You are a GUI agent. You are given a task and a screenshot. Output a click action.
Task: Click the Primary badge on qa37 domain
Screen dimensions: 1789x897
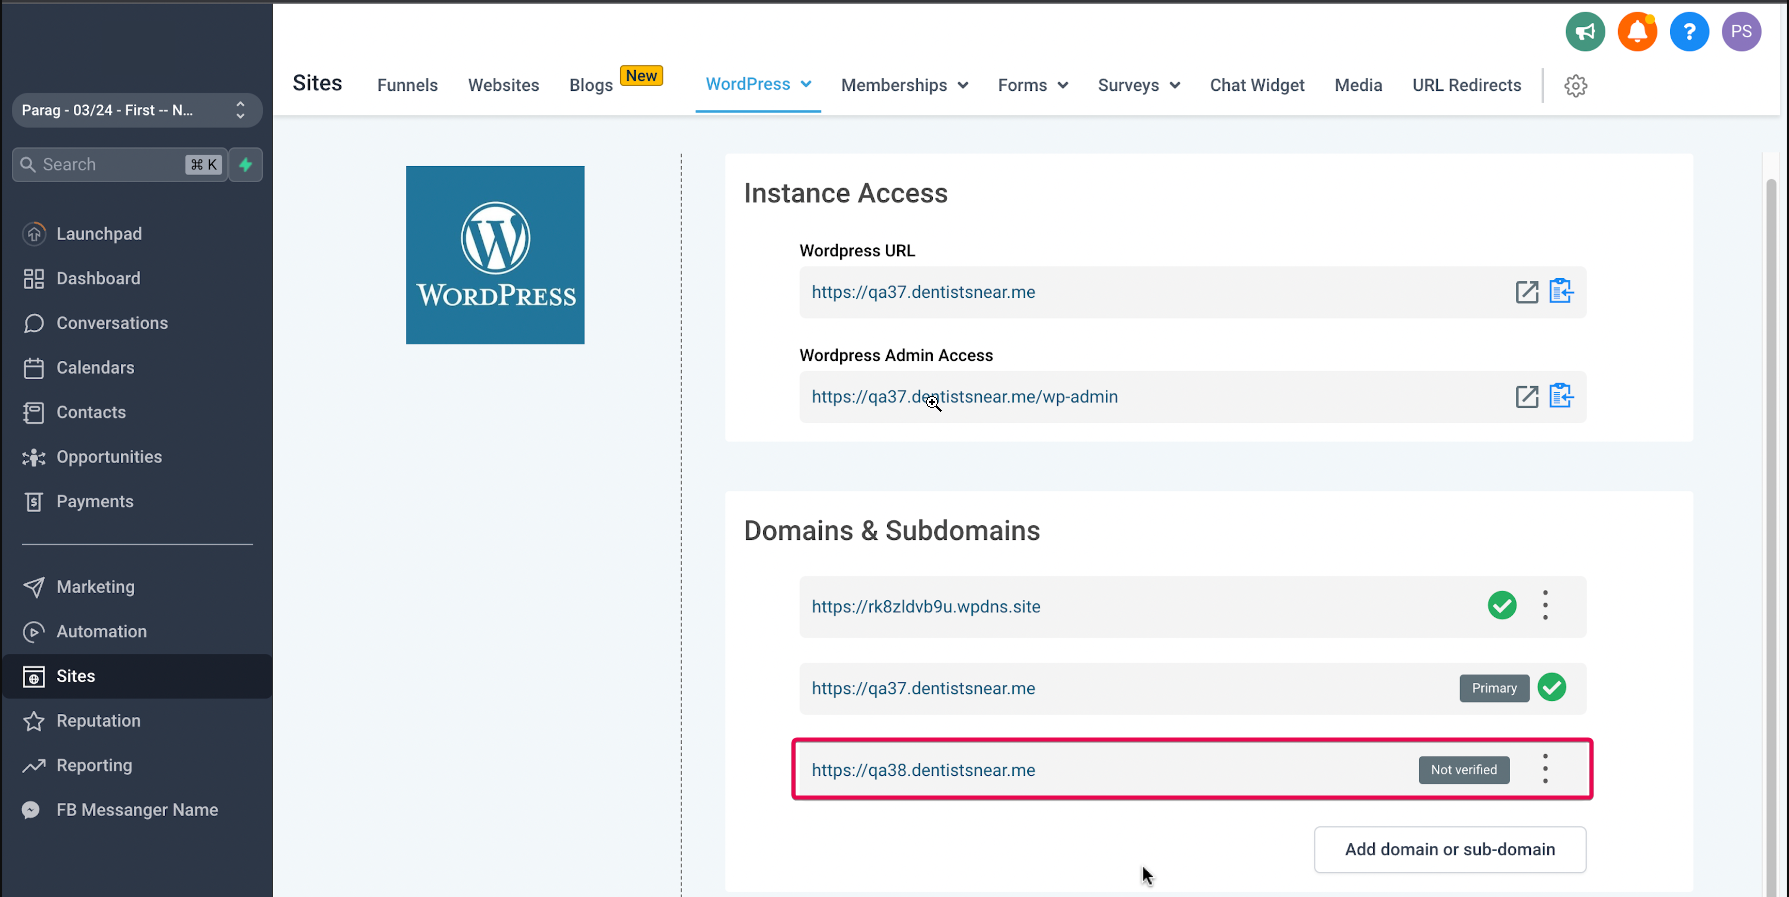(x=1494, y=688)
